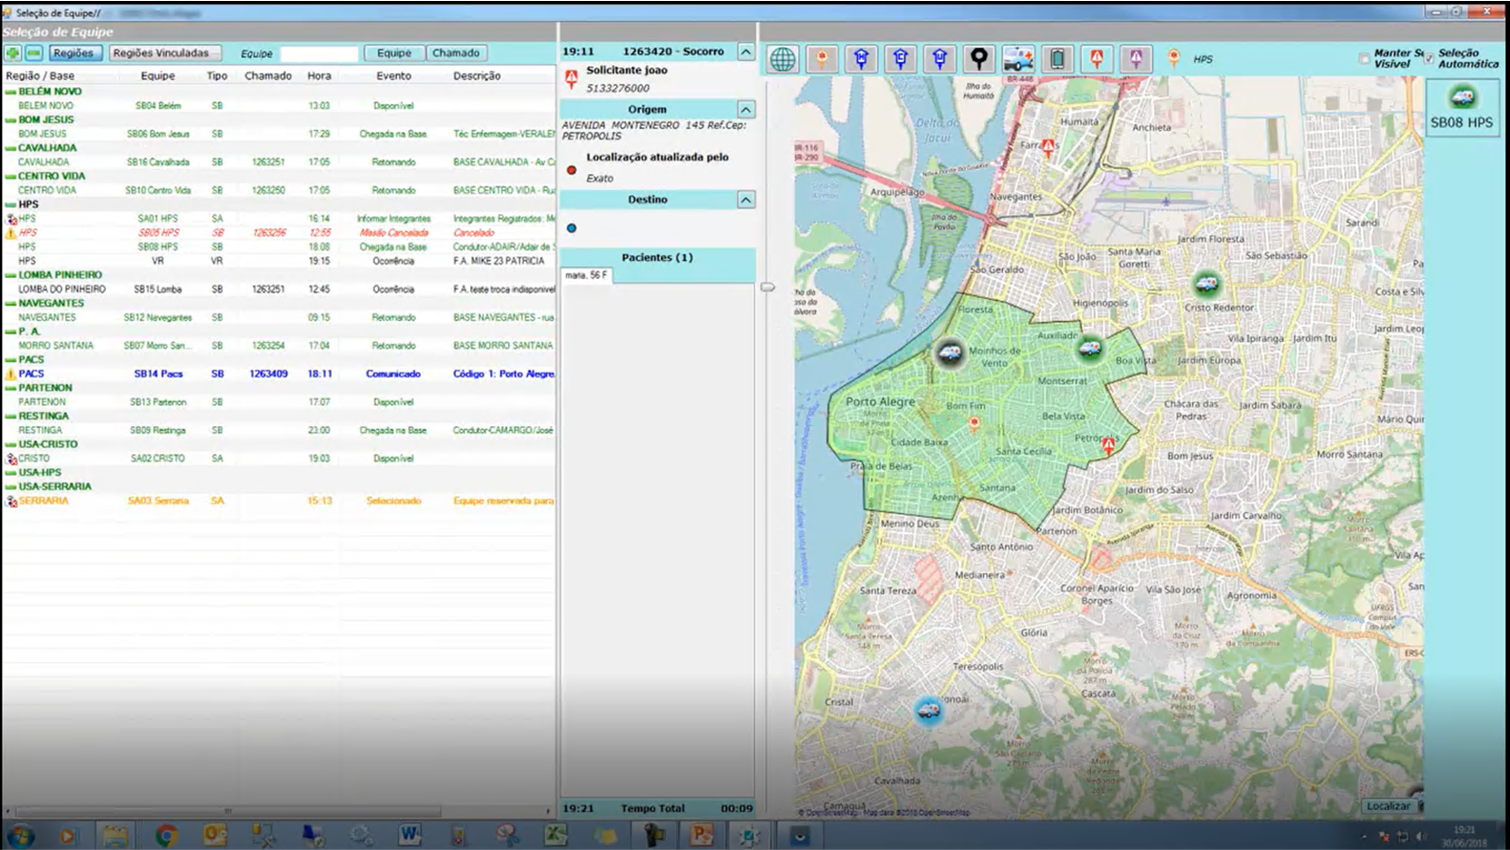The width and height of the screenshot is (1510, 850).
Task: Toggle the Manter Sempre Visível checkbox
Action: click(1364, 59)
